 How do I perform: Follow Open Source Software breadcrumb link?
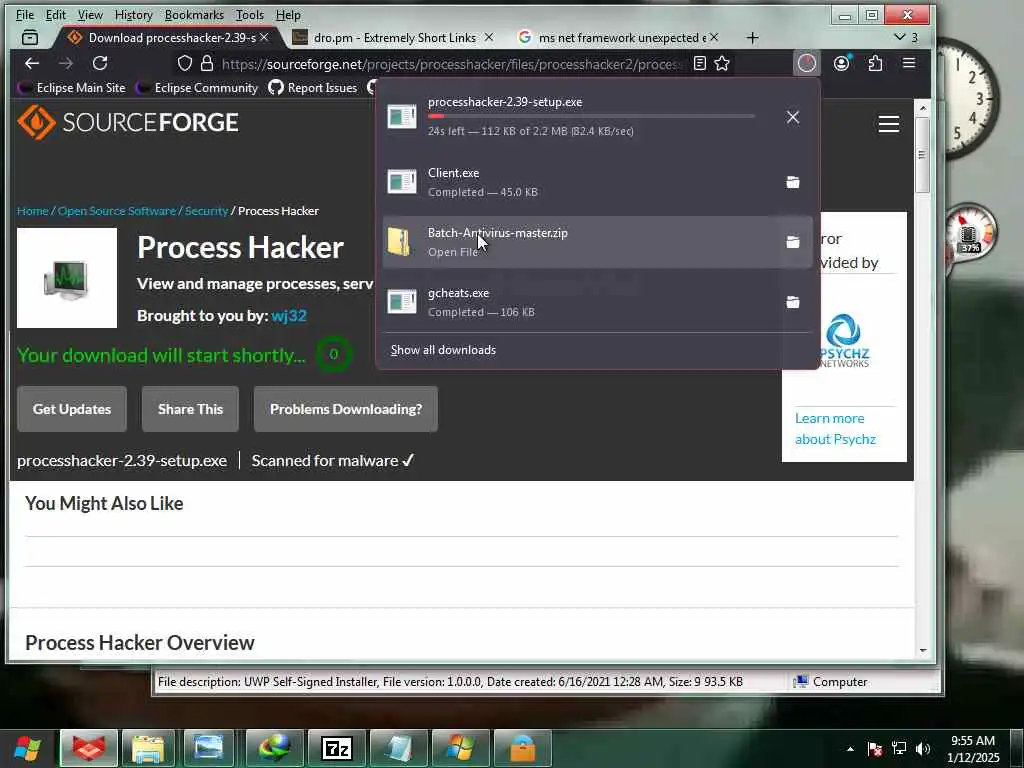[x=116, y=211]
